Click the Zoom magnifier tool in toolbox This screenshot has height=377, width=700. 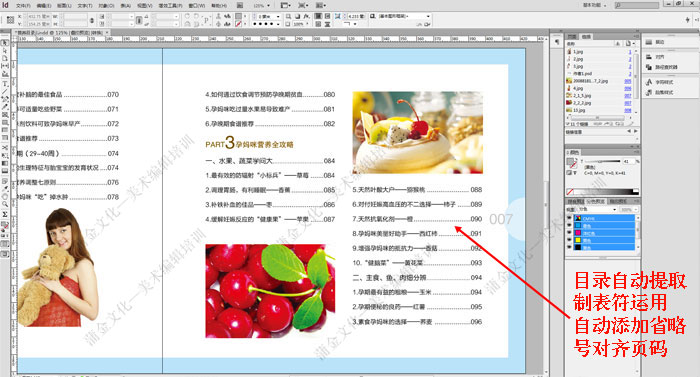pyautogui.click(x=5, y=204)
